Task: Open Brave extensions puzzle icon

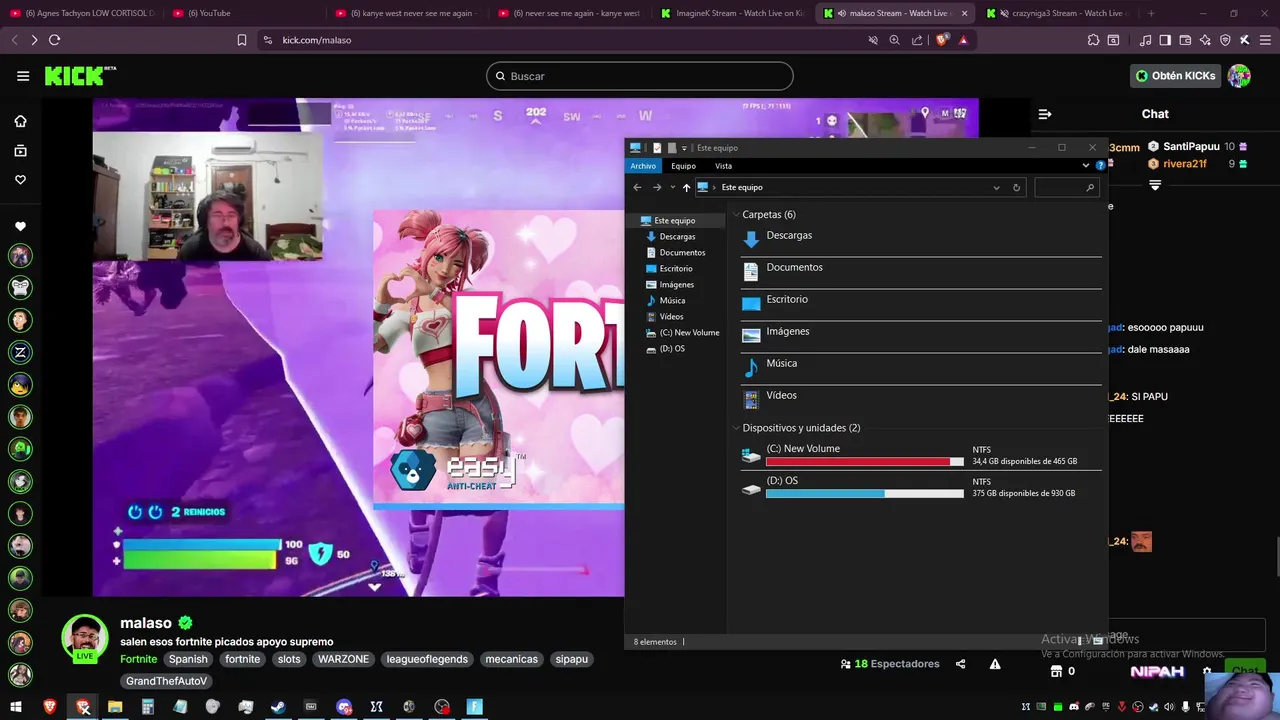Action: 1093,40
